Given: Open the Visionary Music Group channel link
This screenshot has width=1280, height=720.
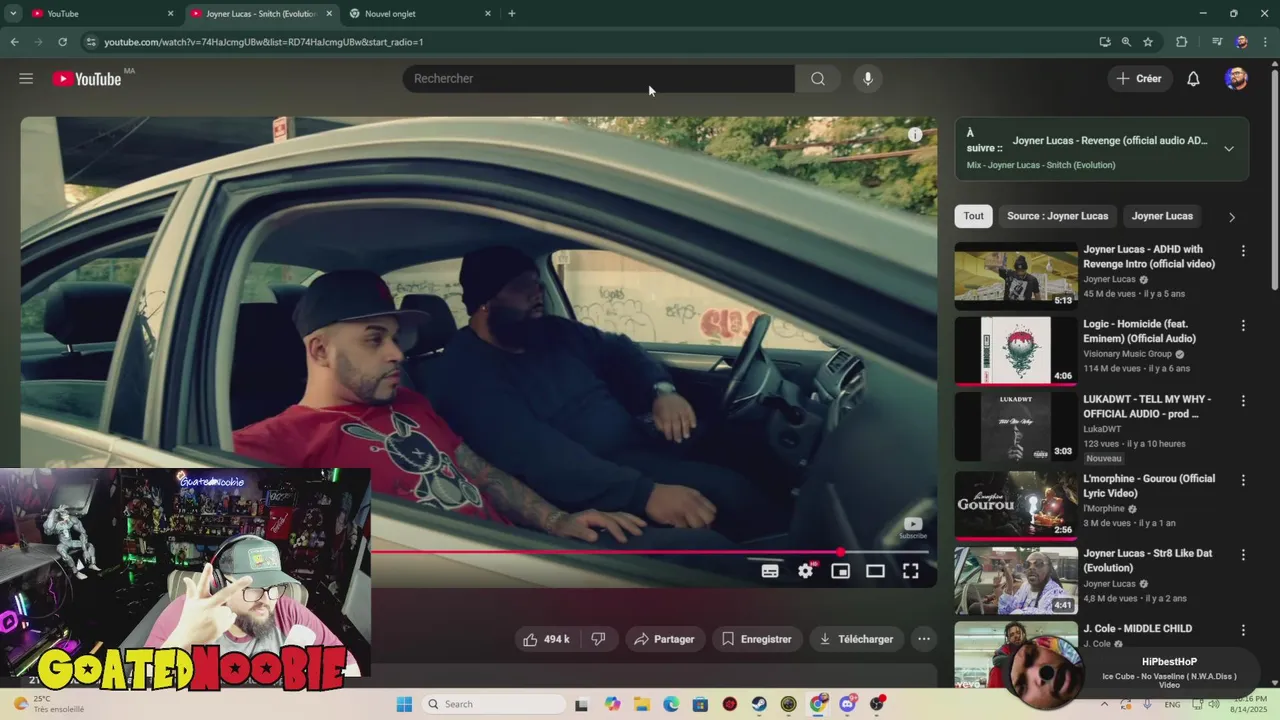Looking at the screenshot, I should point(1127,354).
